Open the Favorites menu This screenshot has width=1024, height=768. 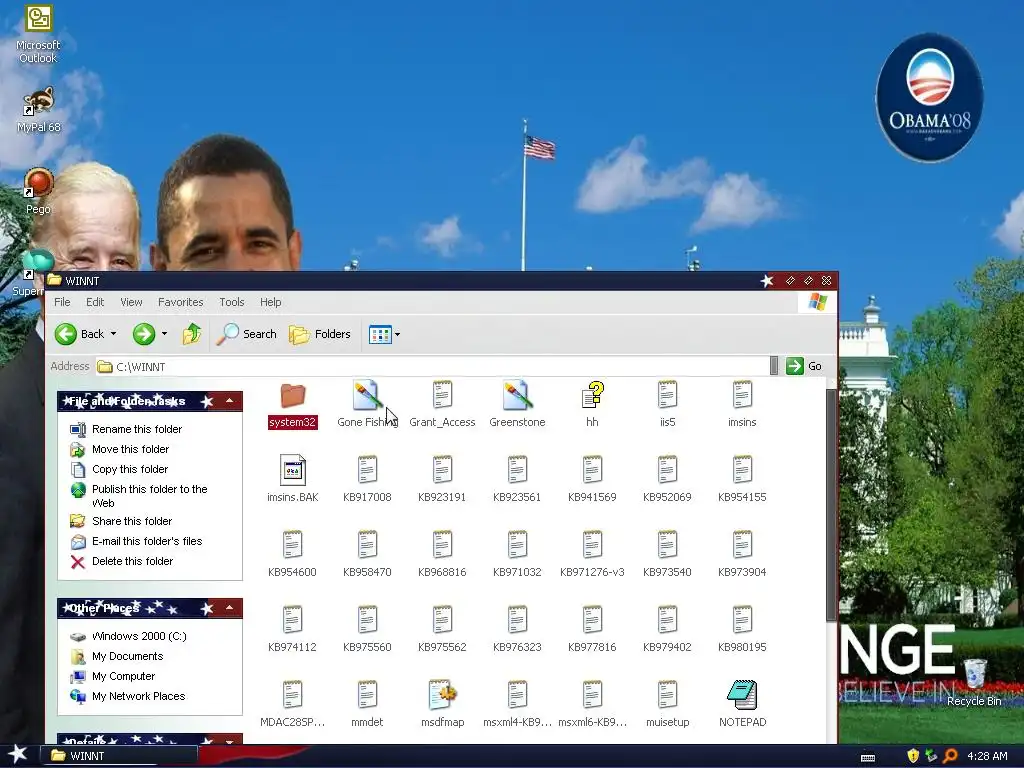coord(180,302)
